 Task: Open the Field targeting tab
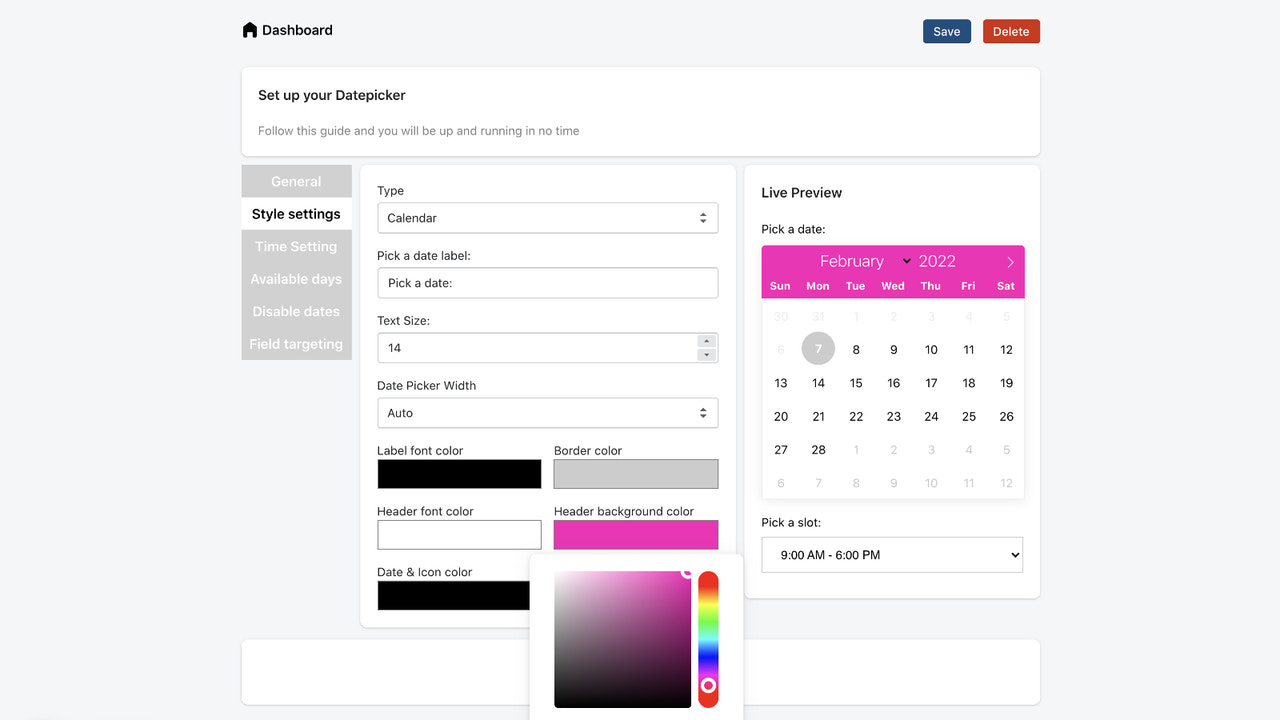296,343
